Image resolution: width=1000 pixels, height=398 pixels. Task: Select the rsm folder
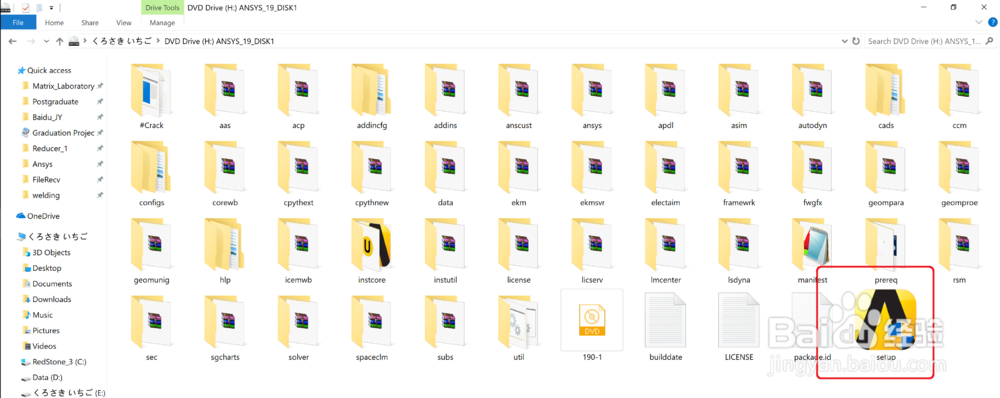coord(959,251)
